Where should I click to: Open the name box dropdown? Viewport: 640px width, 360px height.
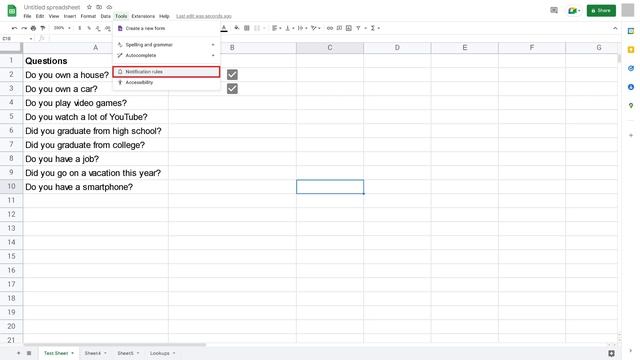coord(31,38)
